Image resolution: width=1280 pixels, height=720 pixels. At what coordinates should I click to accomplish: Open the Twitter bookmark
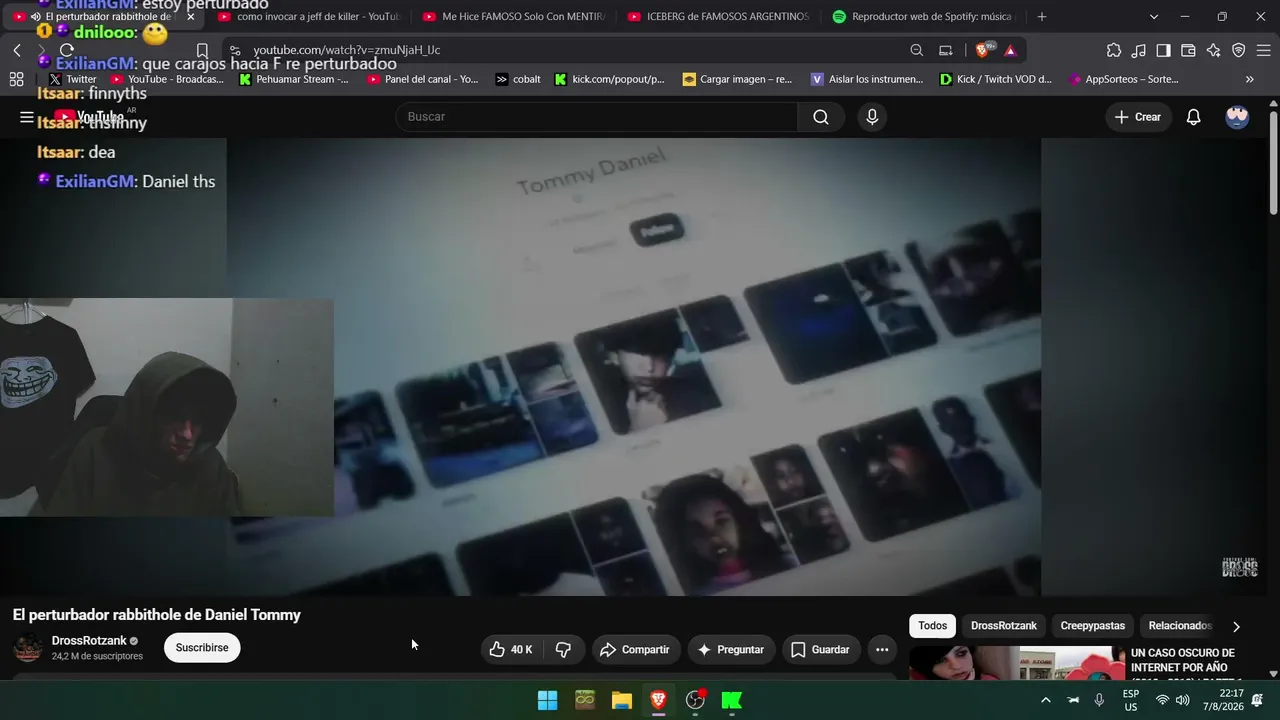(x=73, y=79)
